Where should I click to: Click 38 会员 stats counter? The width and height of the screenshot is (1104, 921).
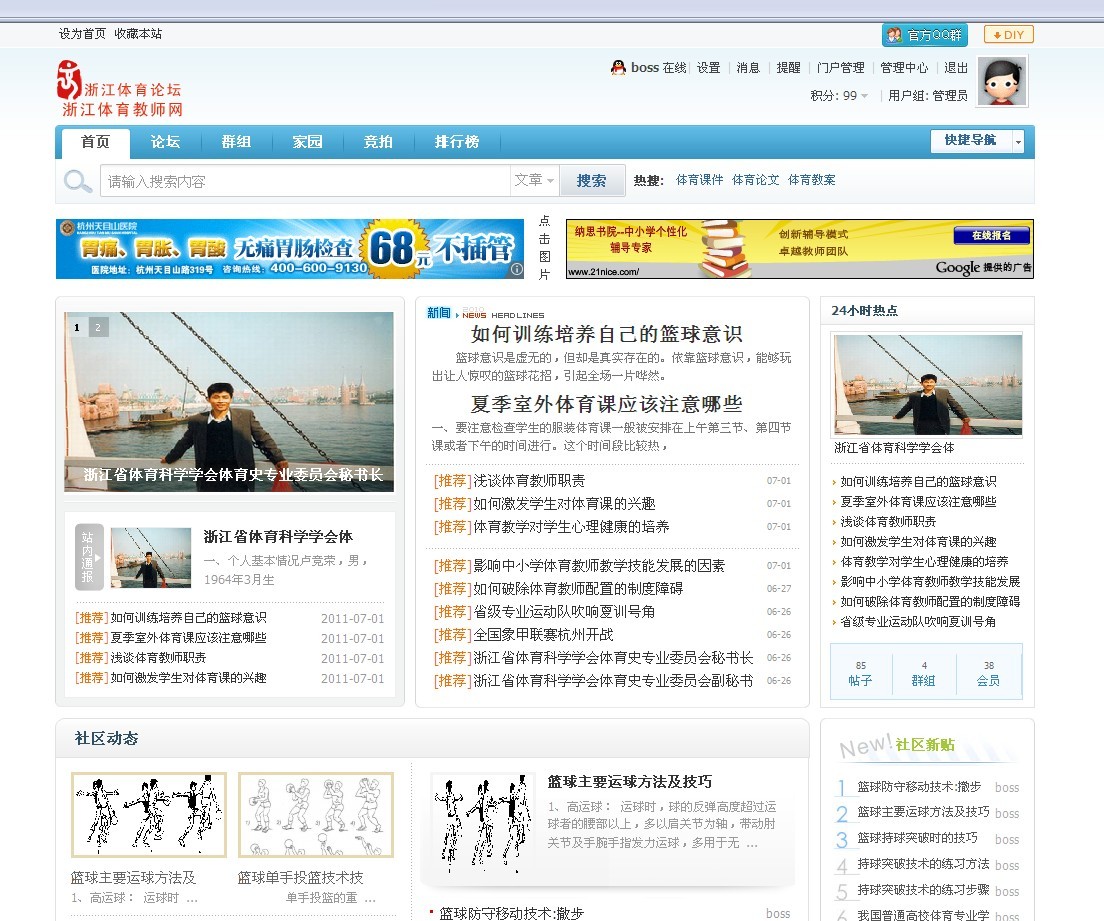pyautogui.click(x=989, y=673)
